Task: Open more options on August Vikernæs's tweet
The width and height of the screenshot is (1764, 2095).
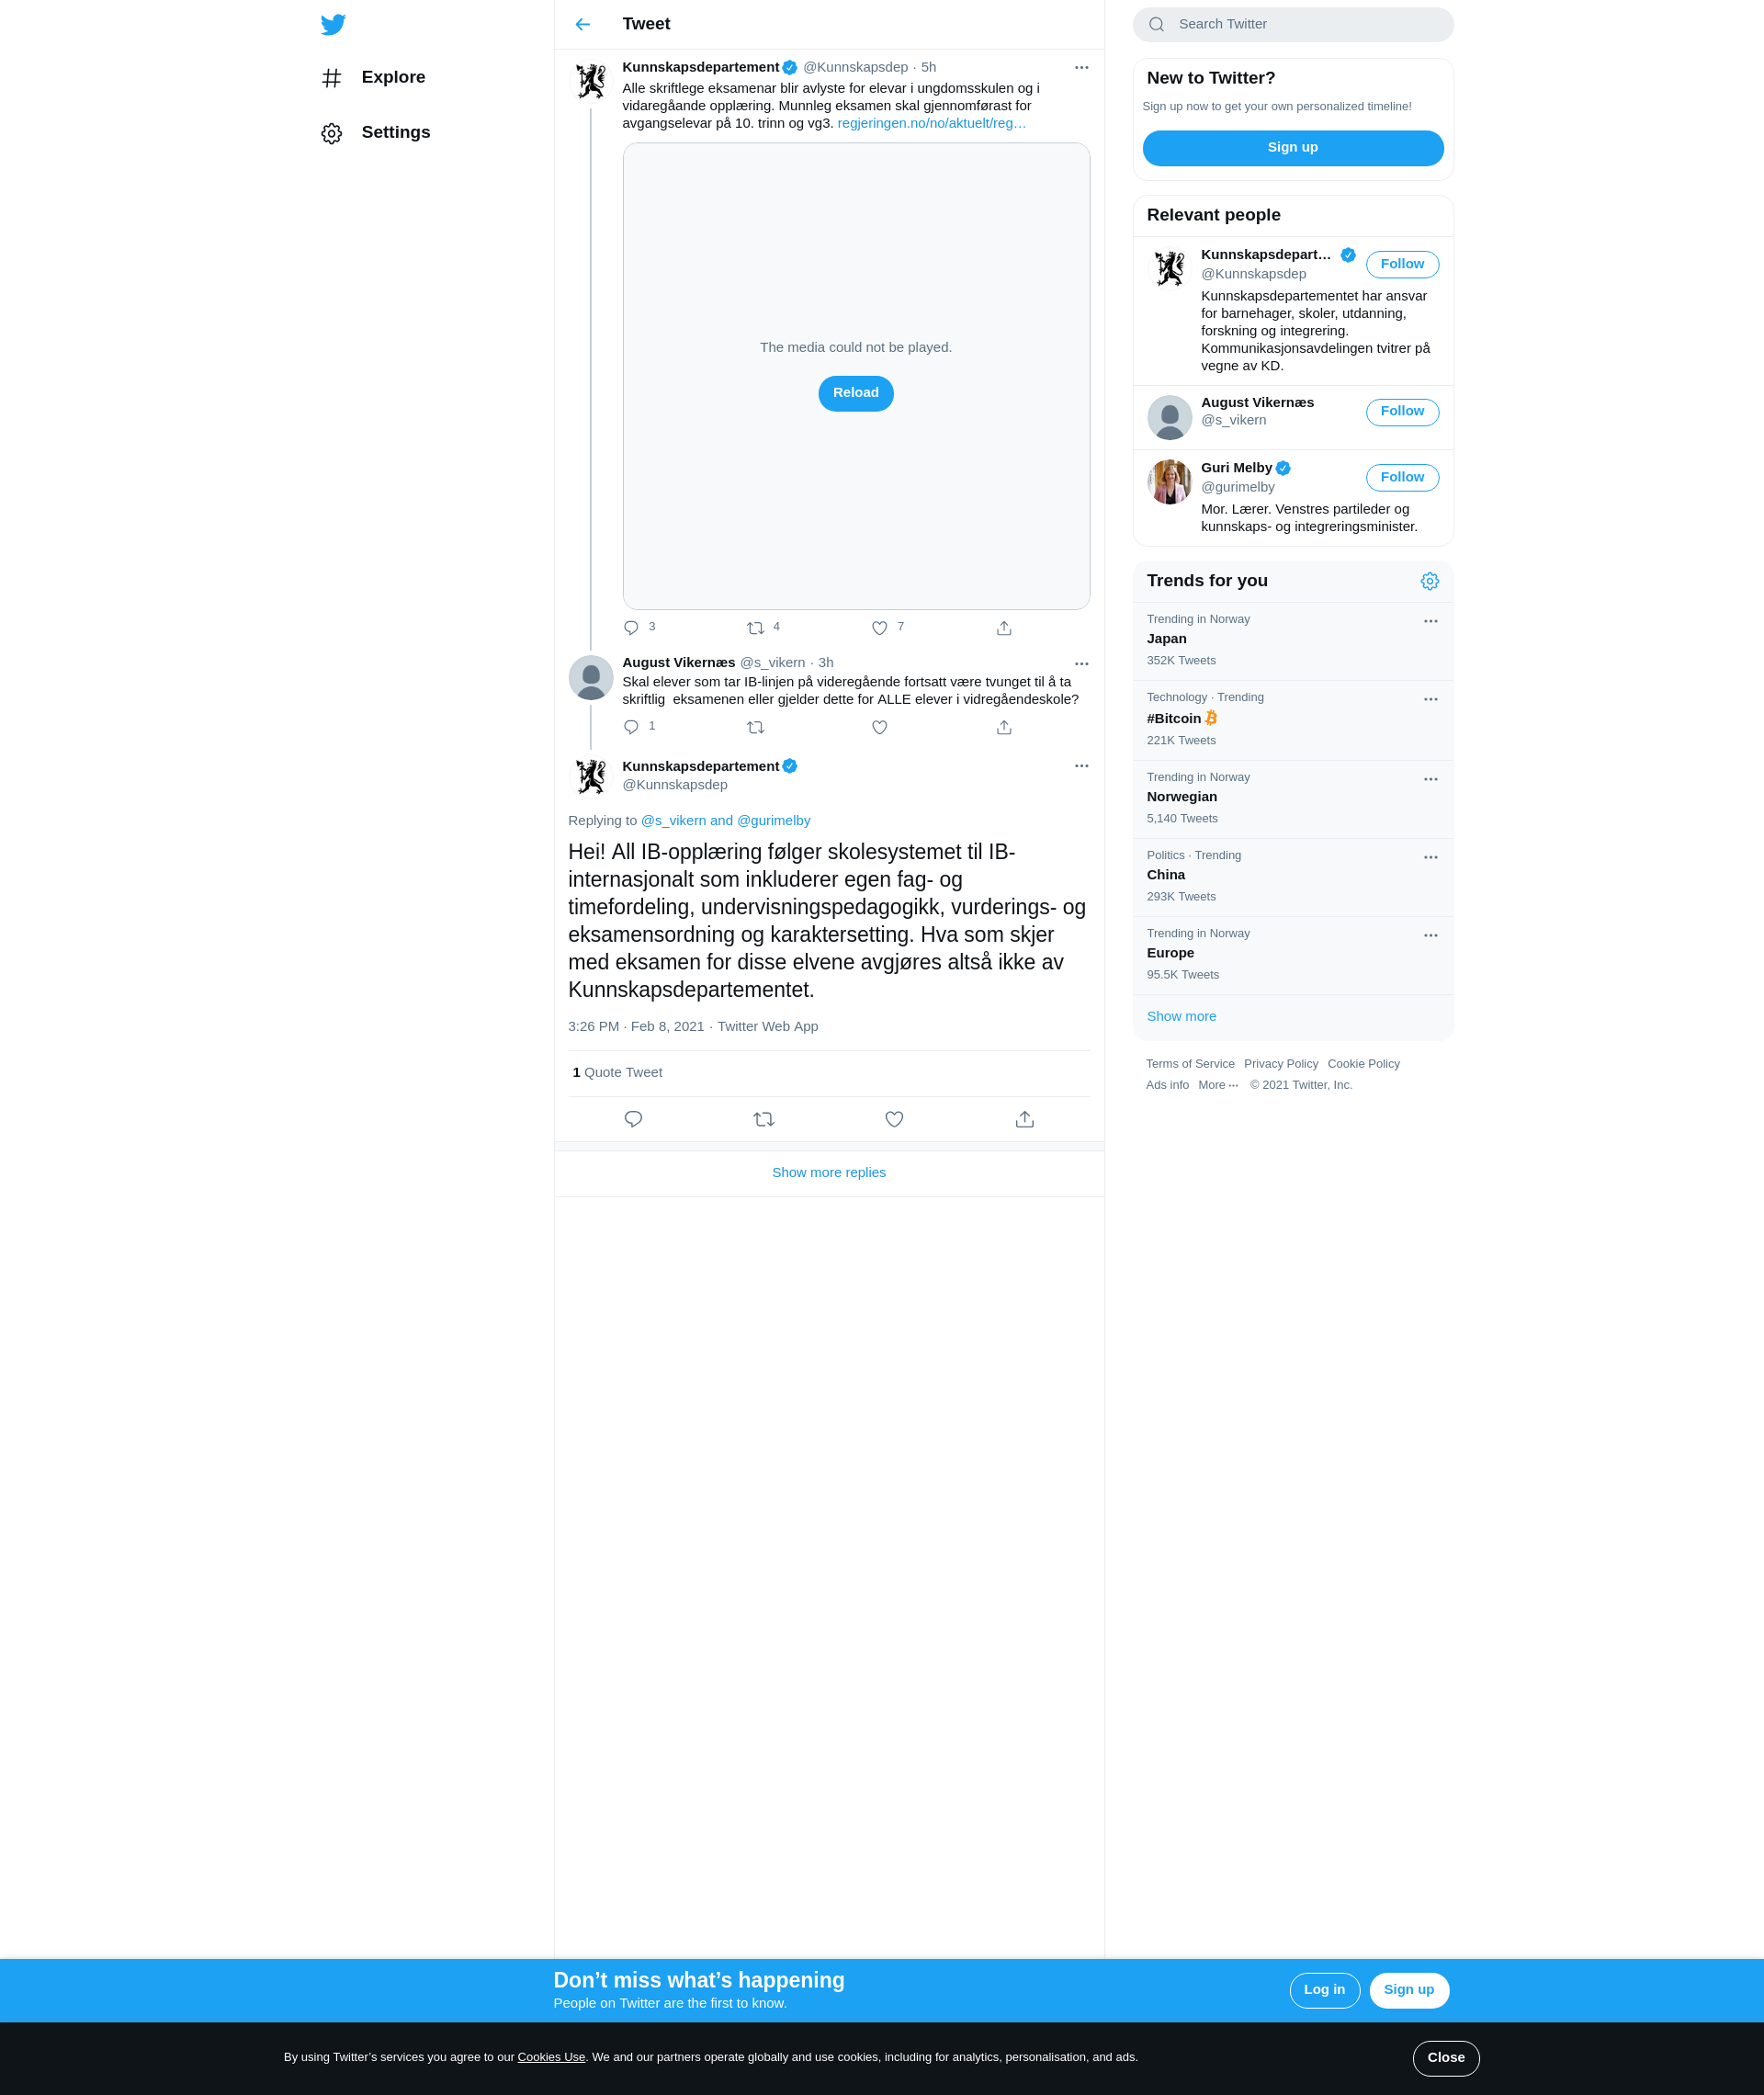Action: tap(1081, 663)
